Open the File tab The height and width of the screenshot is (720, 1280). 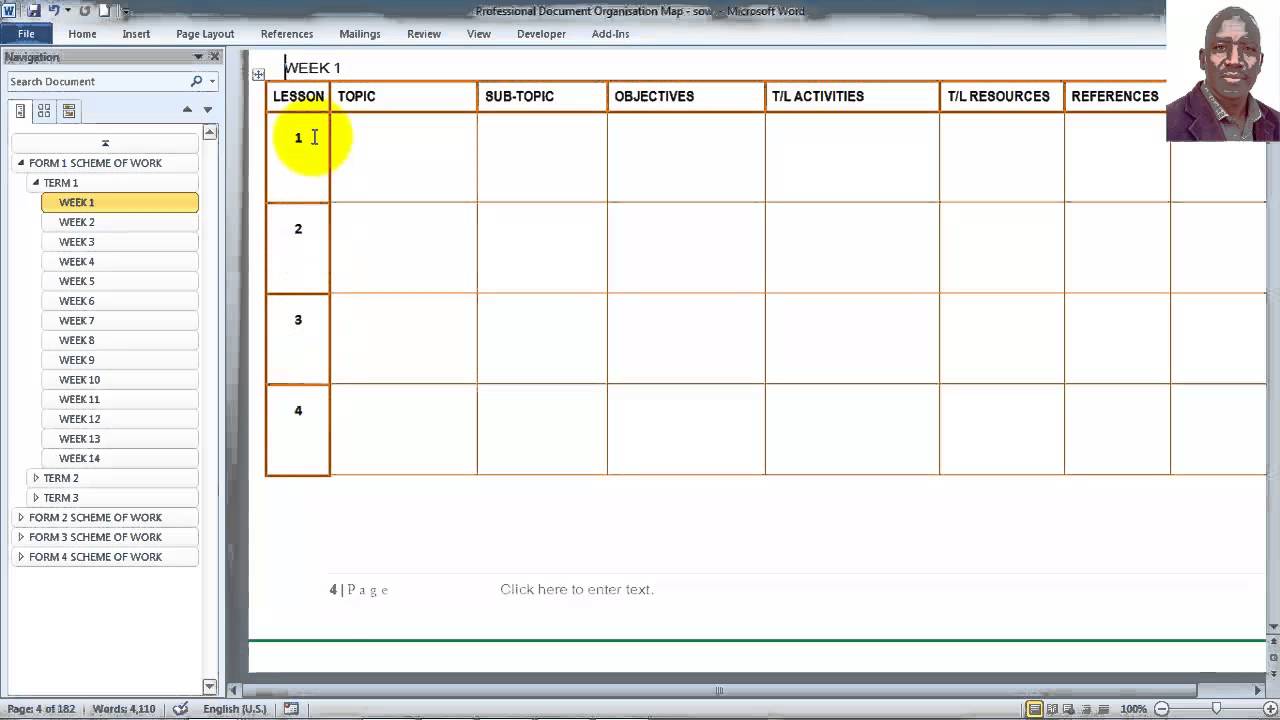pyautogui.click(x=26, y=34)
